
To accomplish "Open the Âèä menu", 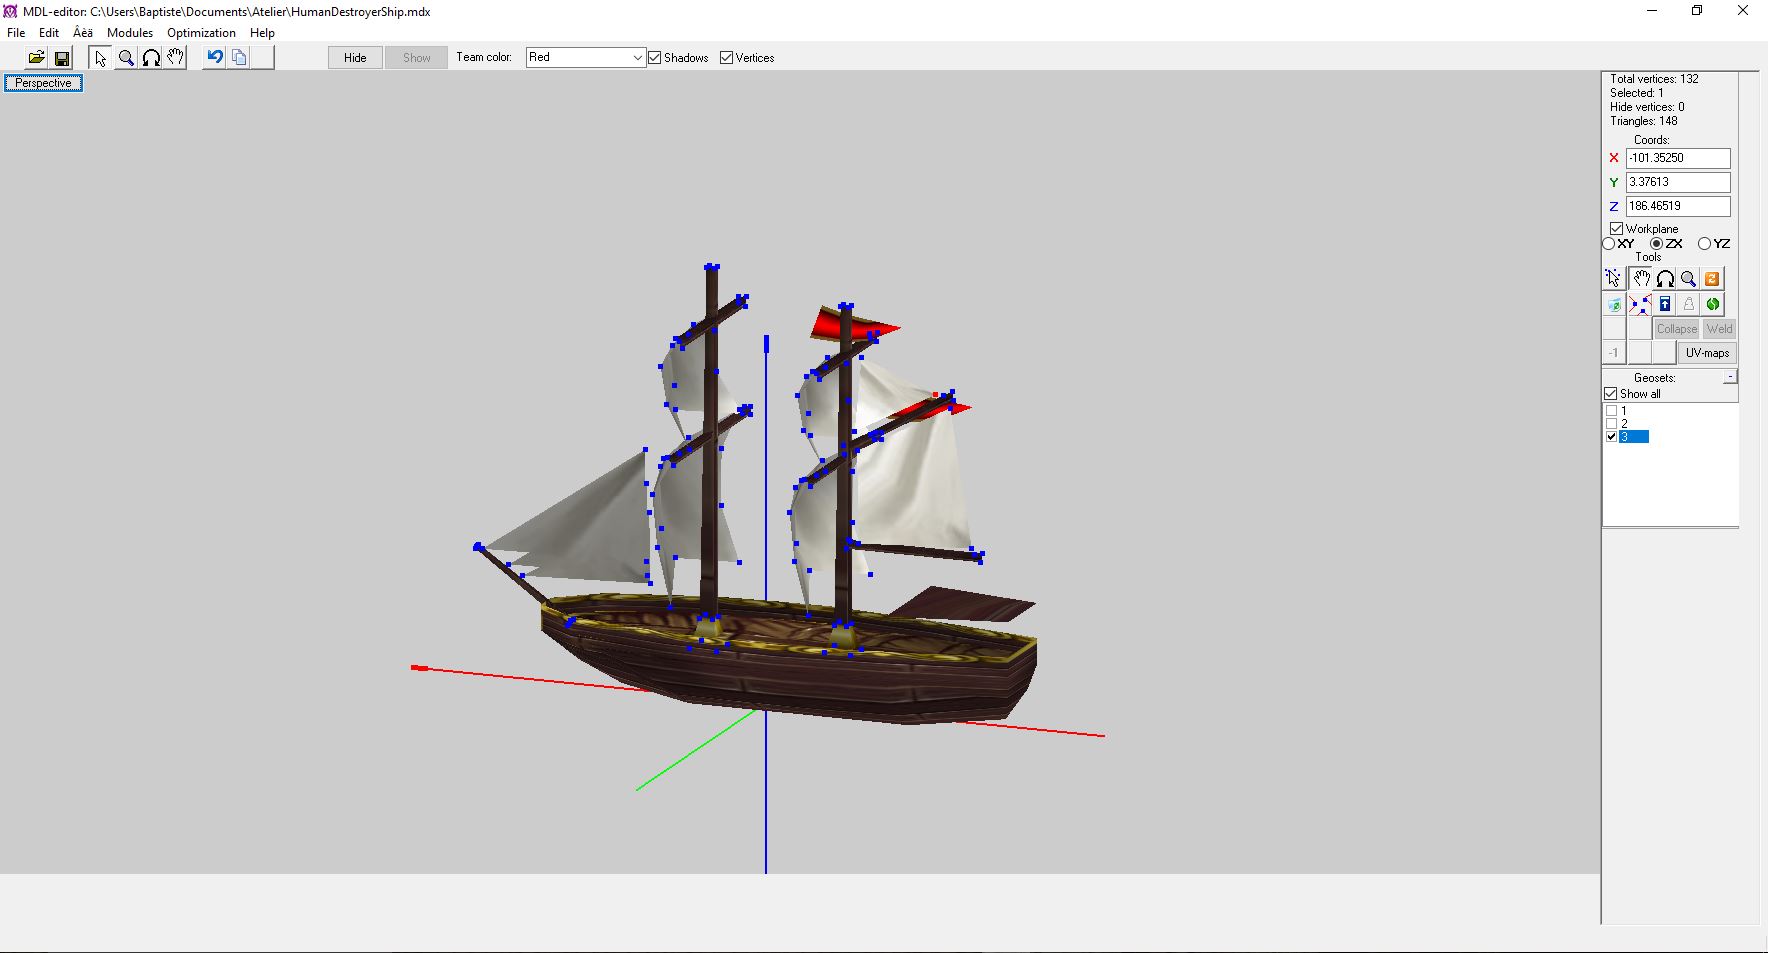I will click(x=83, y=33).
